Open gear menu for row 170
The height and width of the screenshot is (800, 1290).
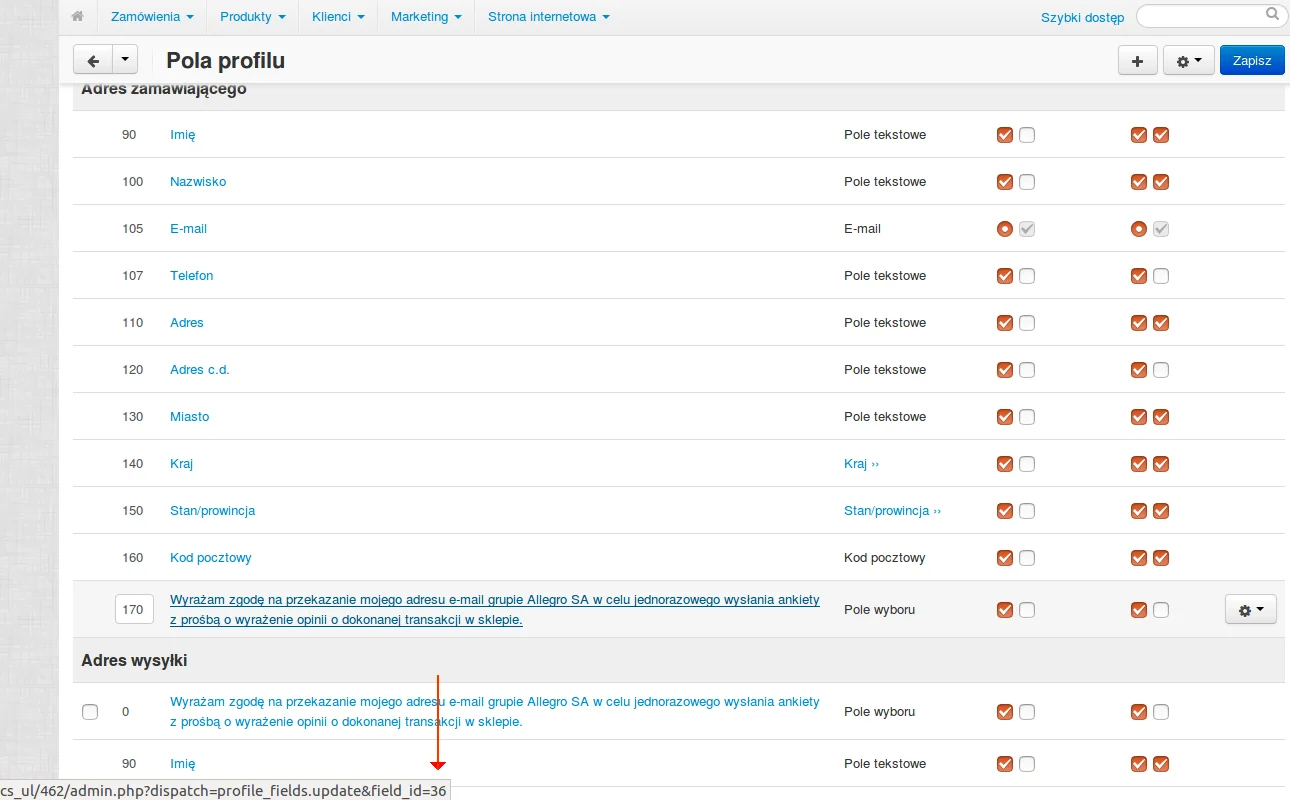point(1250,609)
